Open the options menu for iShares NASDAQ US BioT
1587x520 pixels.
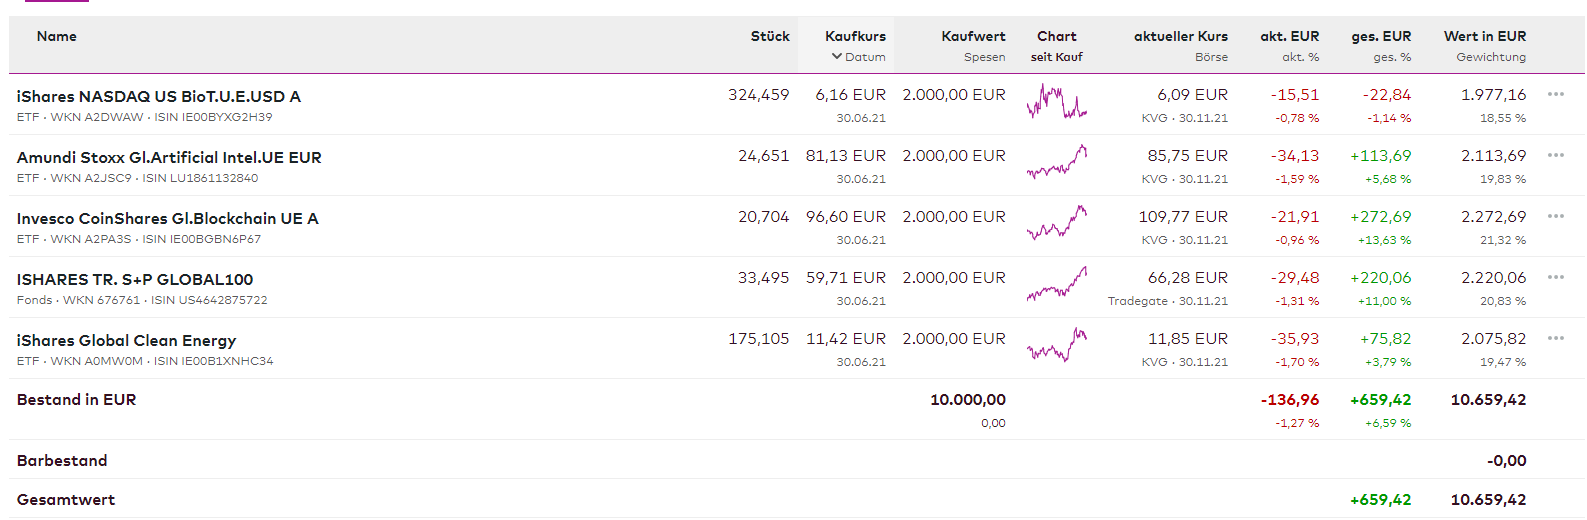(1555, 95)
